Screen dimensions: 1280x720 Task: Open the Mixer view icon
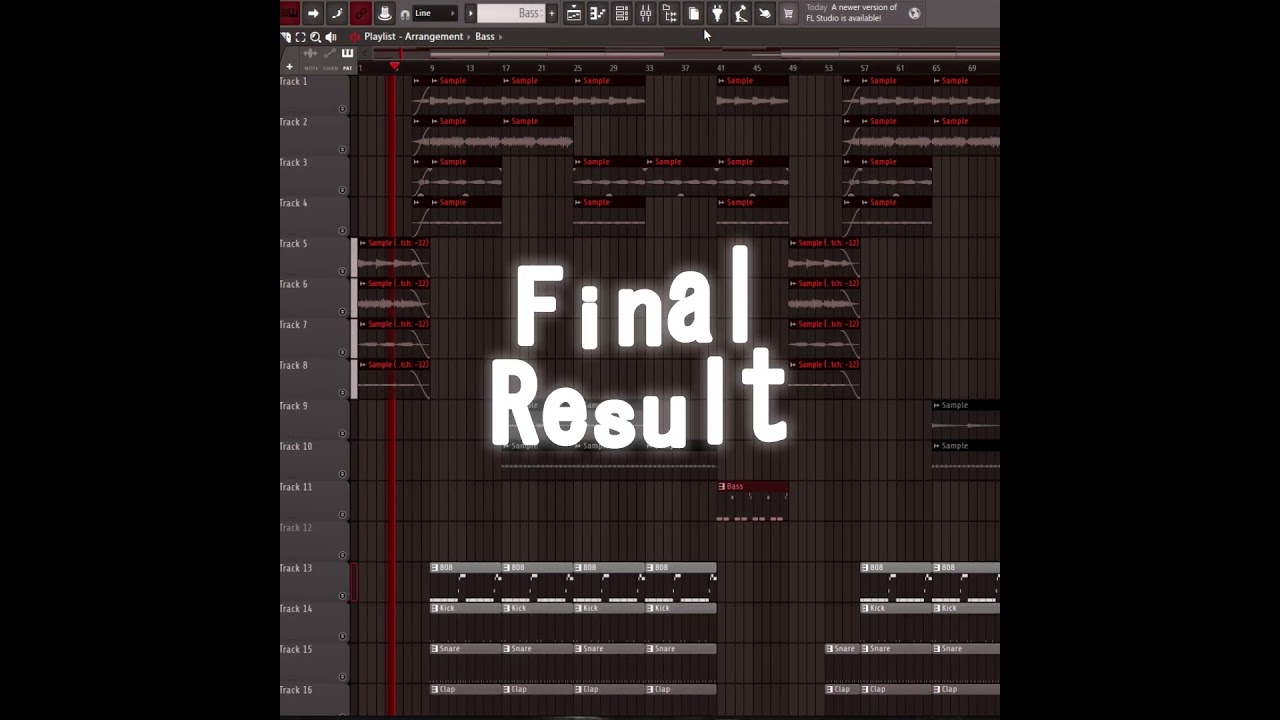point(646,13)
